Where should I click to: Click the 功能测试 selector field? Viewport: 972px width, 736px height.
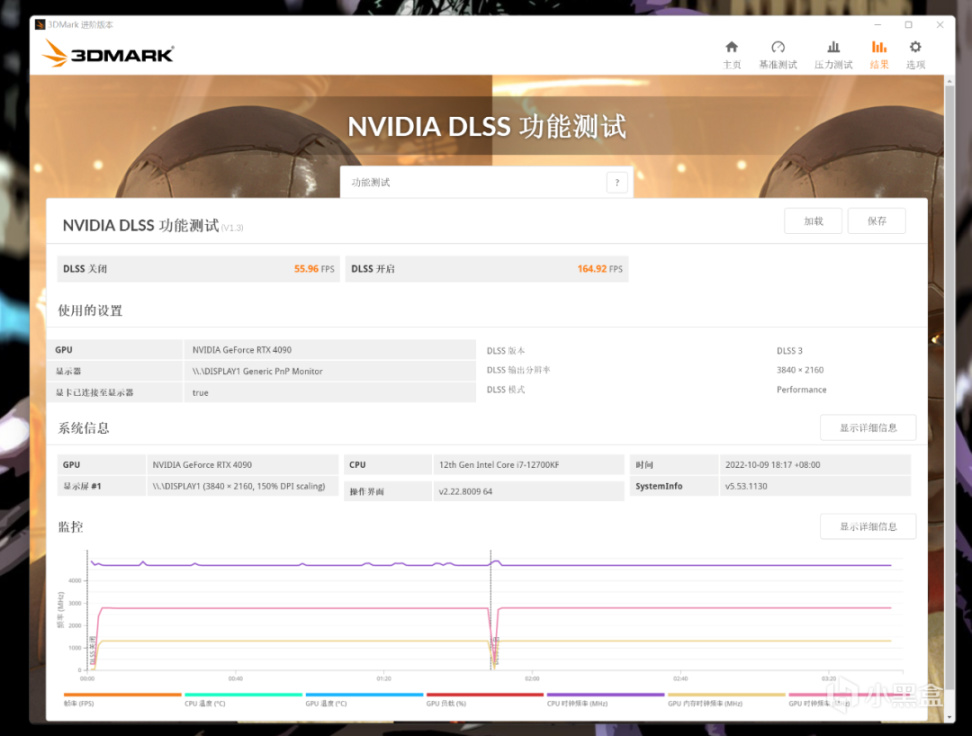486,182
